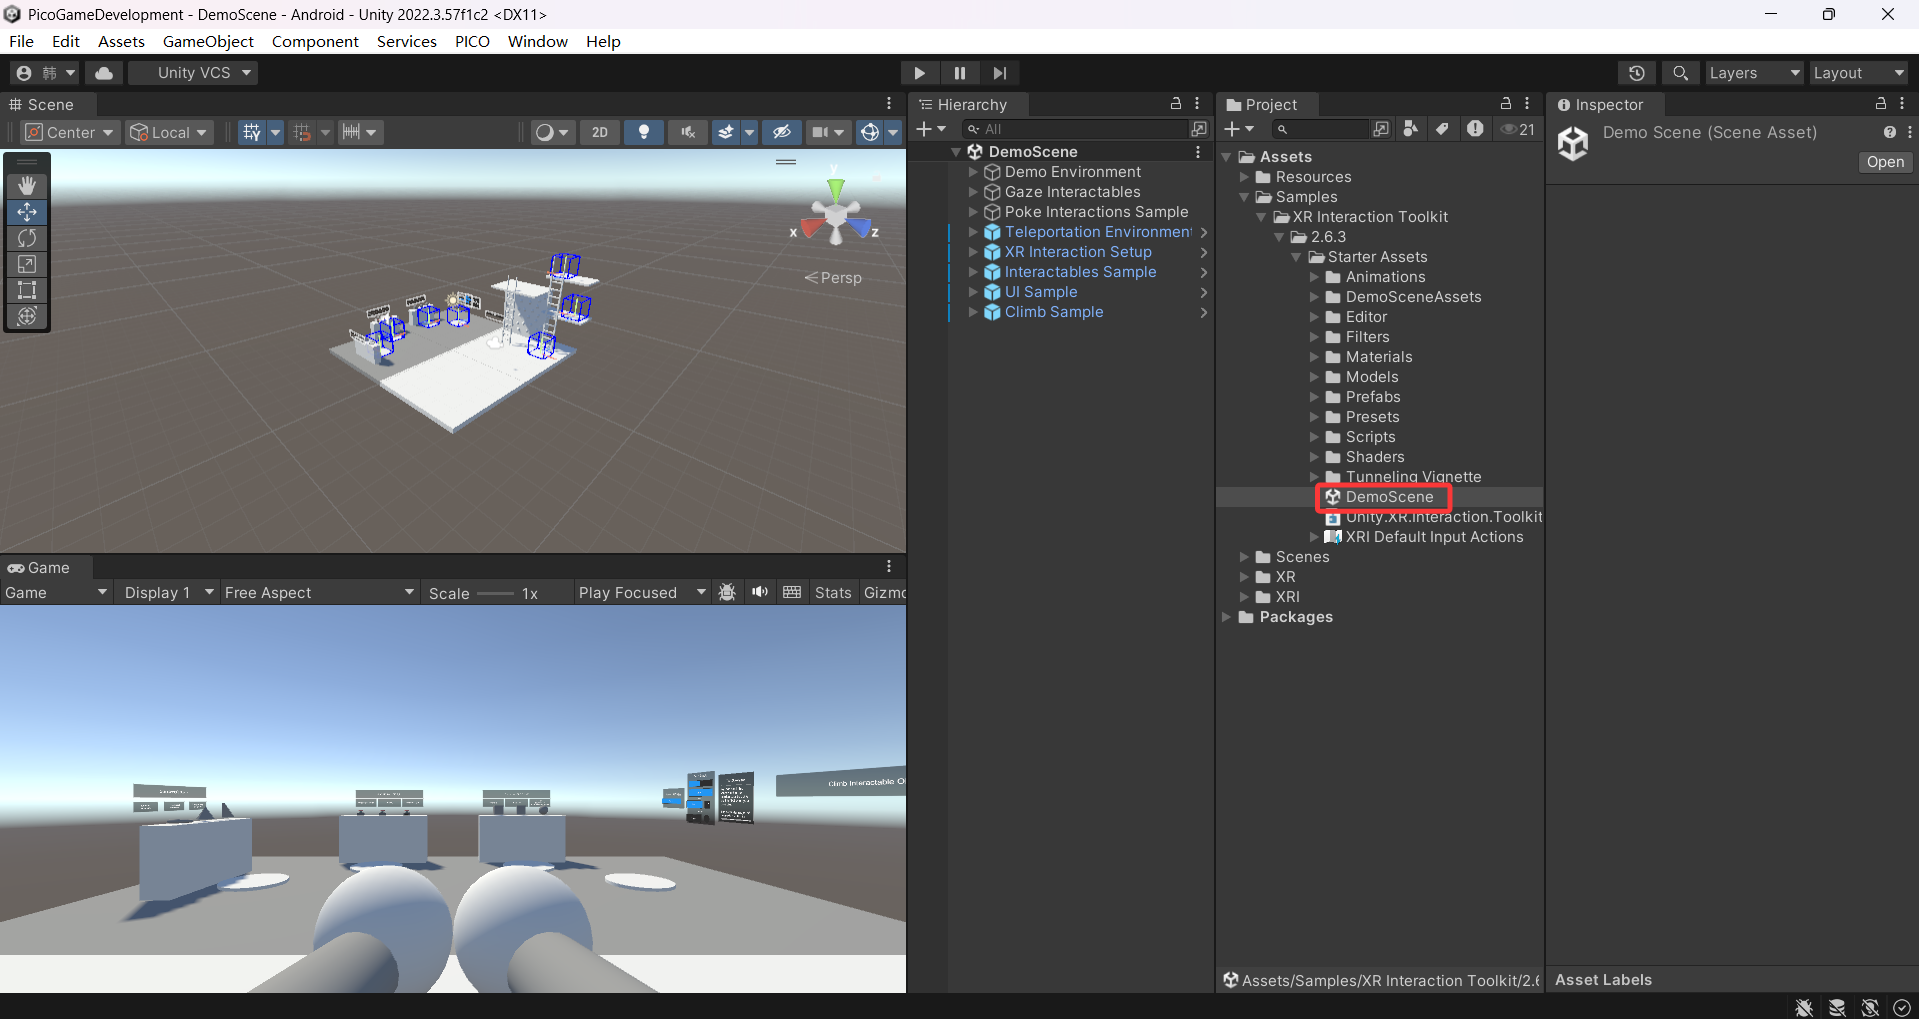
Task: Focus the Project search field
Action: coord(1320,129)
